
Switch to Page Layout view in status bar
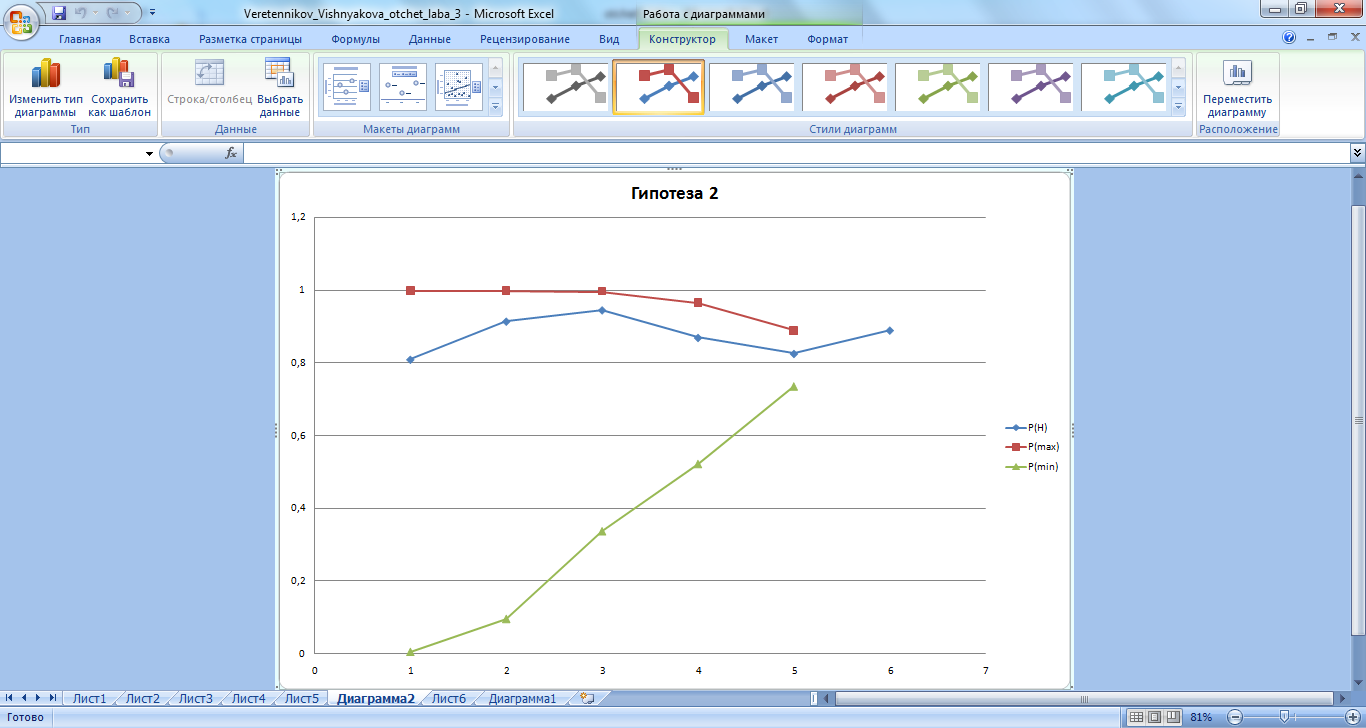pyautogui.click(x=1154, y=717)
